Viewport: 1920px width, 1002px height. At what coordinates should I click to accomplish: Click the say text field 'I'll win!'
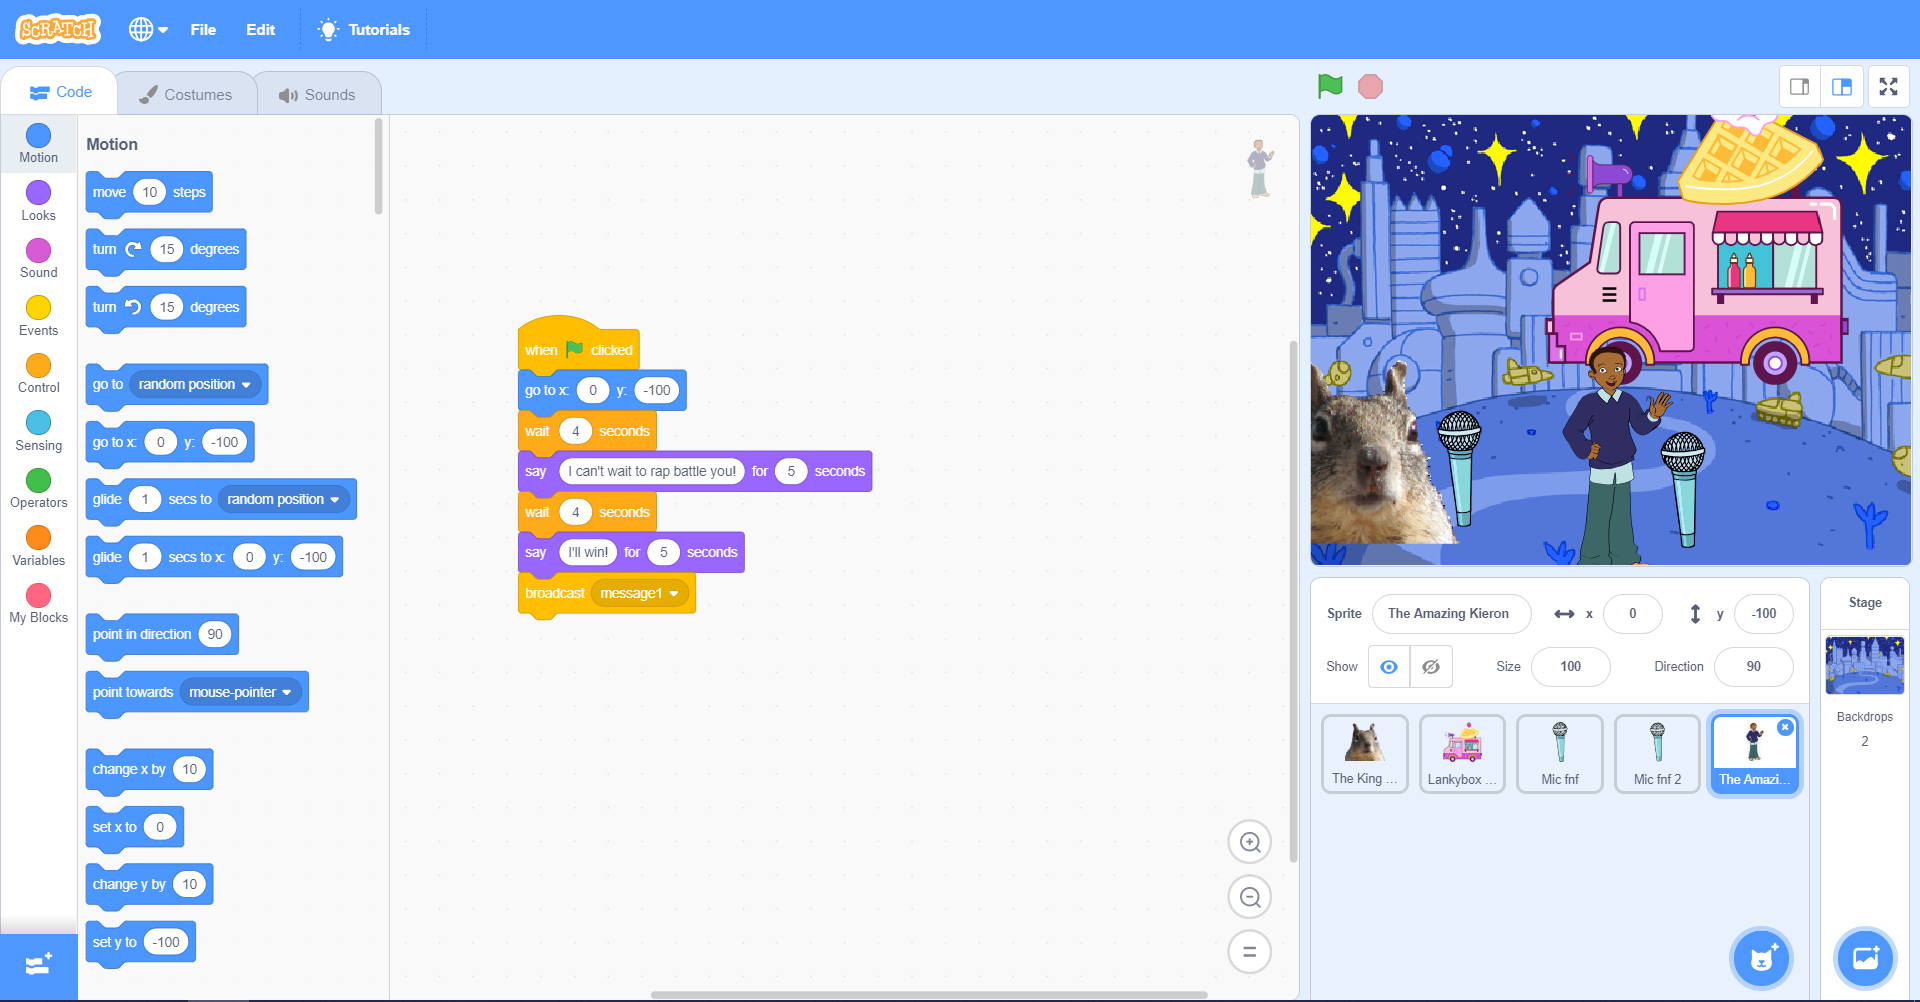pos(588,553)
